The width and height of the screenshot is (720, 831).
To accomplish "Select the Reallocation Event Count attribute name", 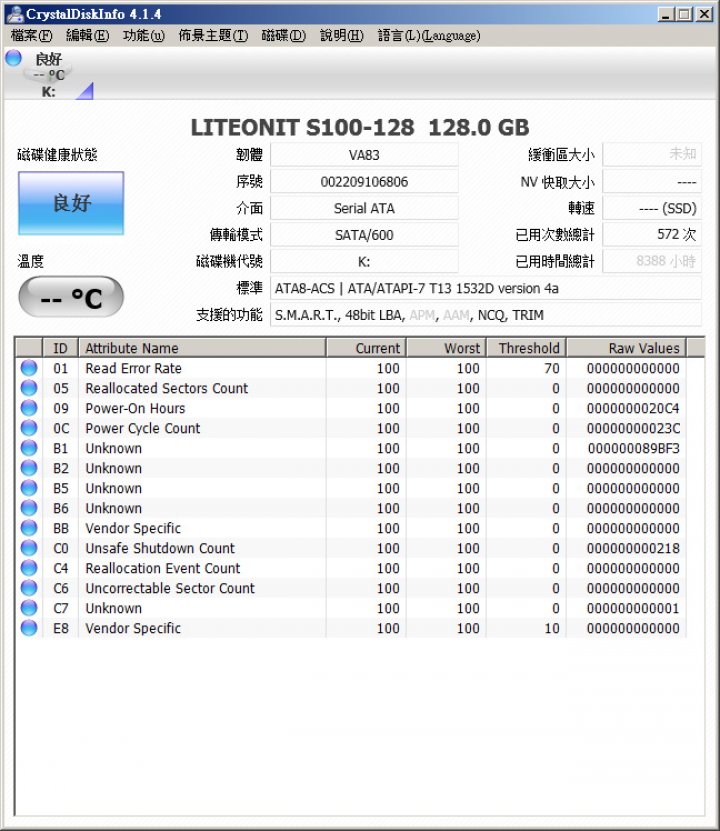I will point(163,568).
